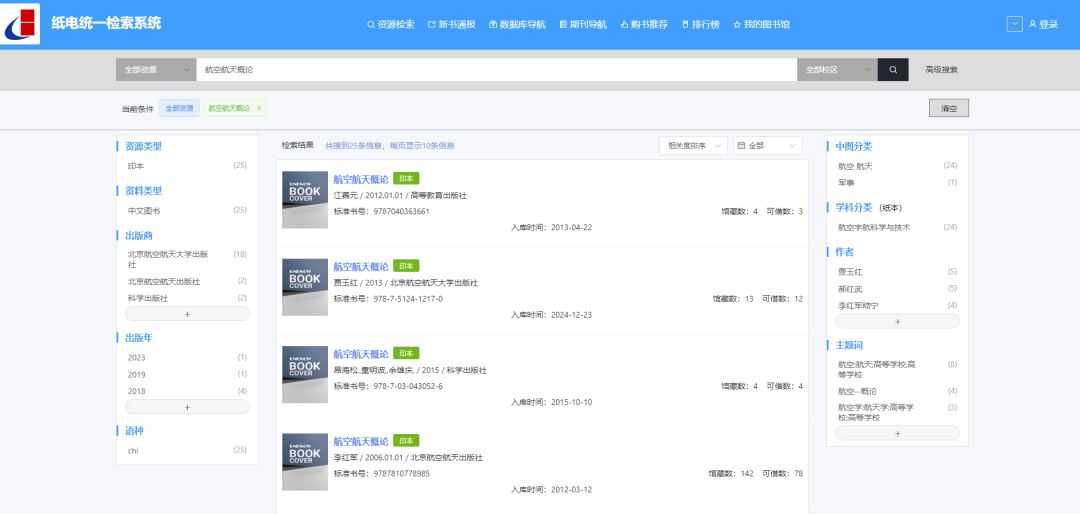Screen dimensions: 1080x514
Task: Expand more publishers with plus button
Action: coord(187,314)
